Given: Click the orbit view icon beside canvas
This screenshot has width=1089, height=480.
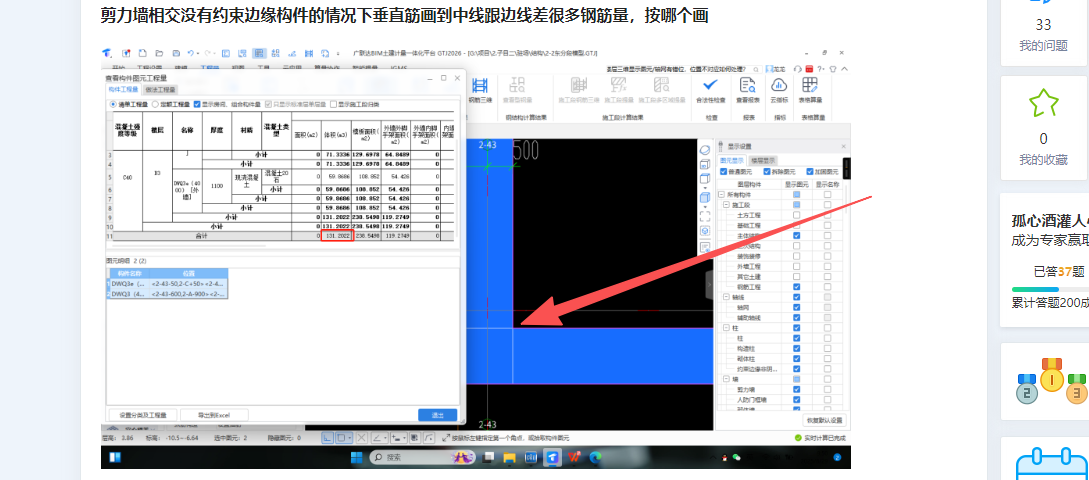Looking at the screenshot, I should click(705, 150).
